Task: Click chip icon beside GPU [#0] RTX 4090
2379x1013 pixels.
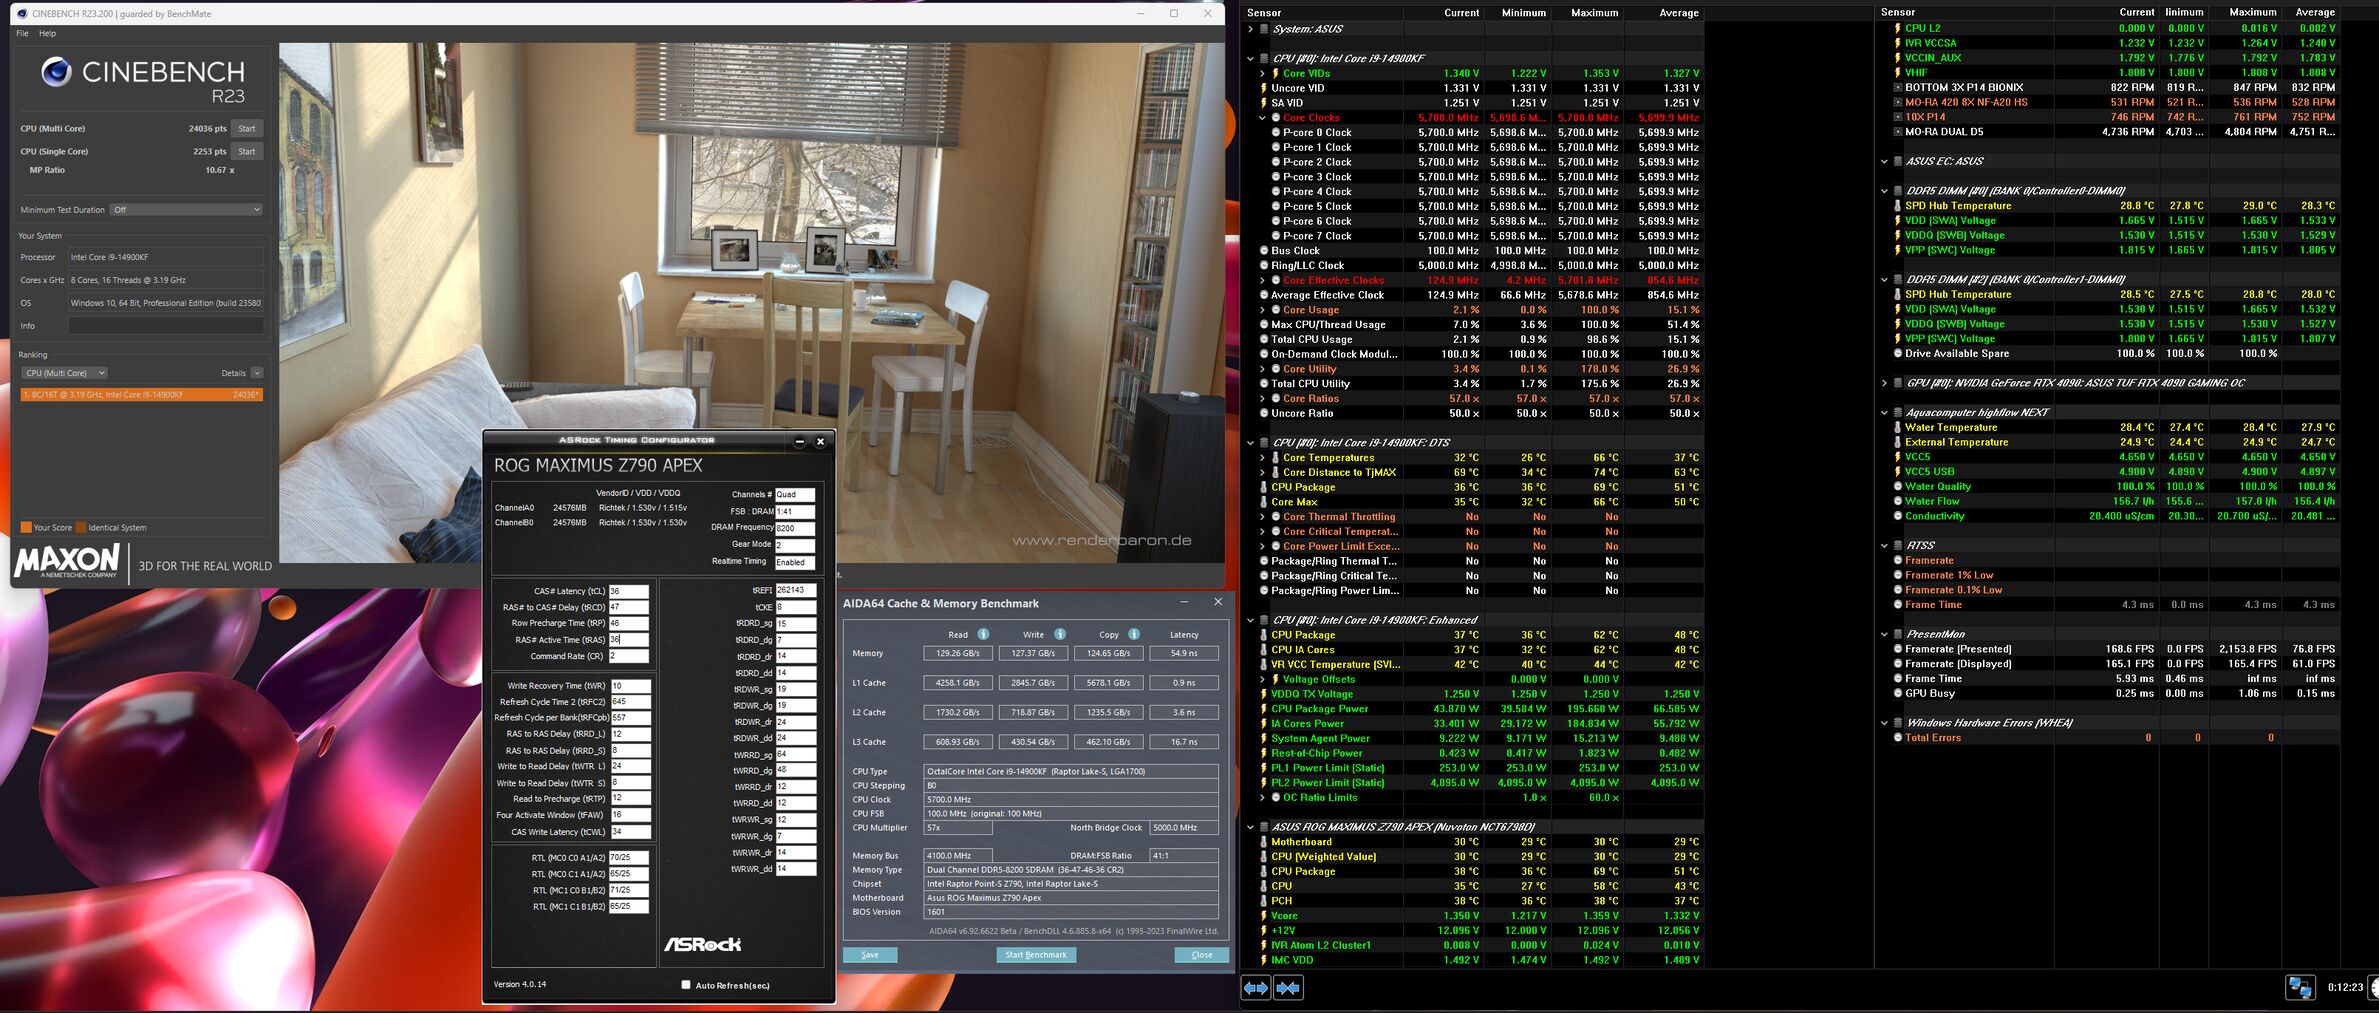Action: click(1897, 383)
